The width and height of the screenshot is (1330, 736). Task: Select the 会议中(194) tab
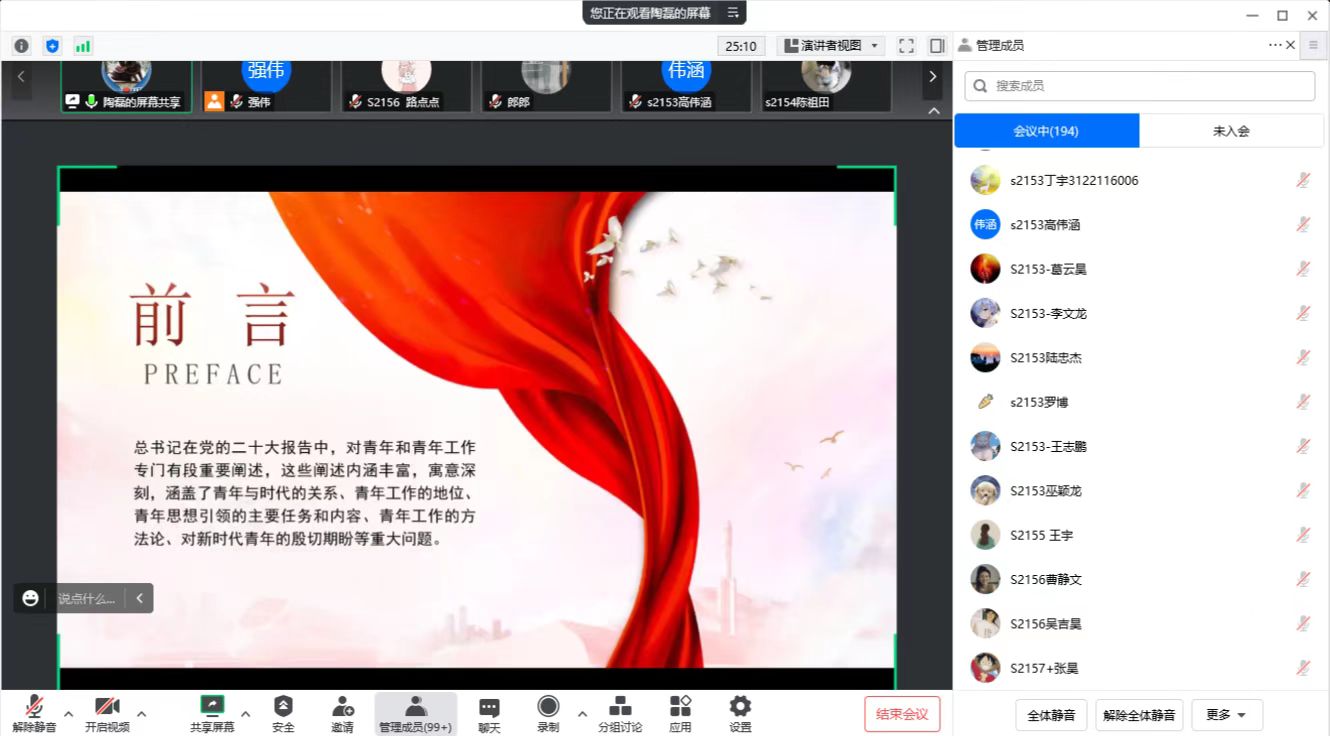pyautogui.click(x=1046, y=131)
